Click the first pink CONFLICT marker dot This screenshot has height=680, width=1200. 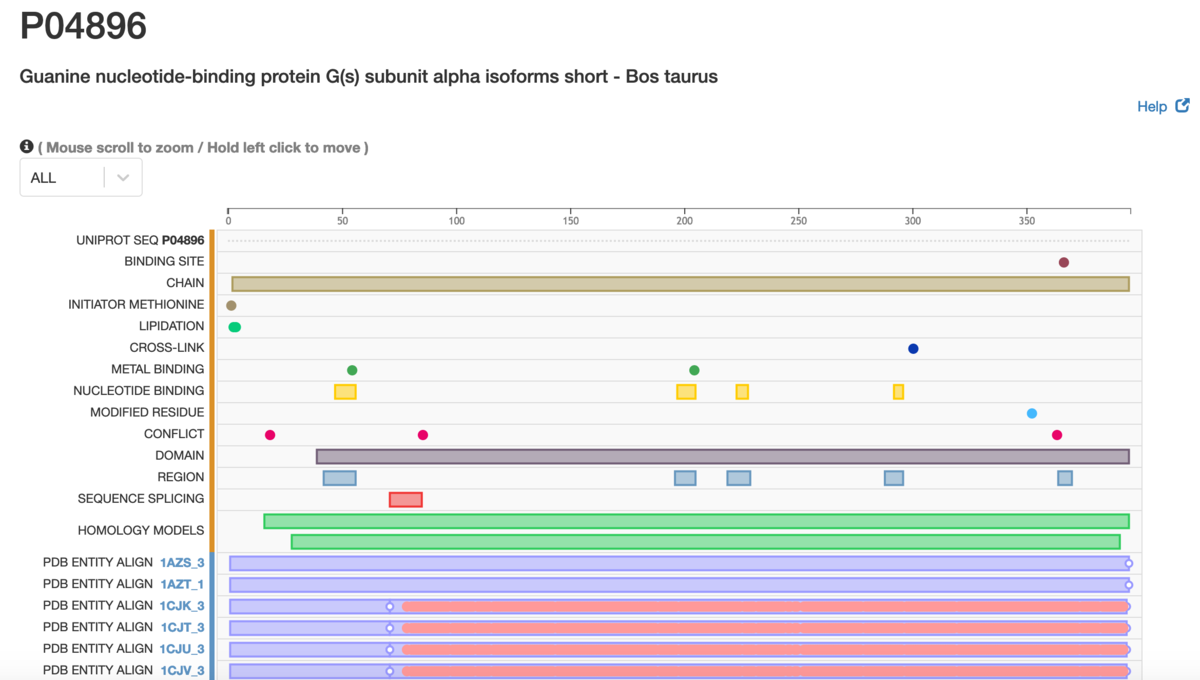270,435
